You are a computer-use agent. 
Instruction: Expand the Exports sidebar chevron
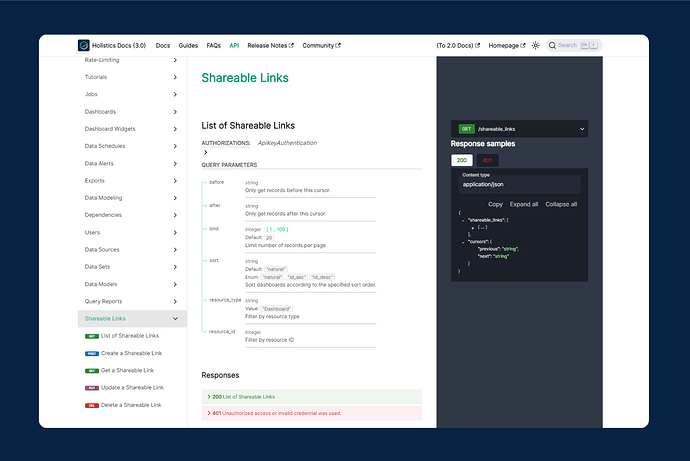(x=175, y=180)
